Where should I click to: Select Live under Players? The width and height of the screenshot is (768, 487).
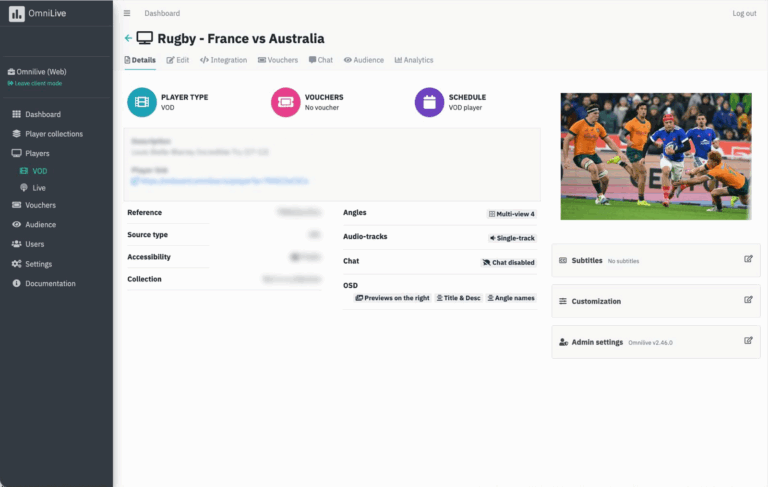[39, 188]
